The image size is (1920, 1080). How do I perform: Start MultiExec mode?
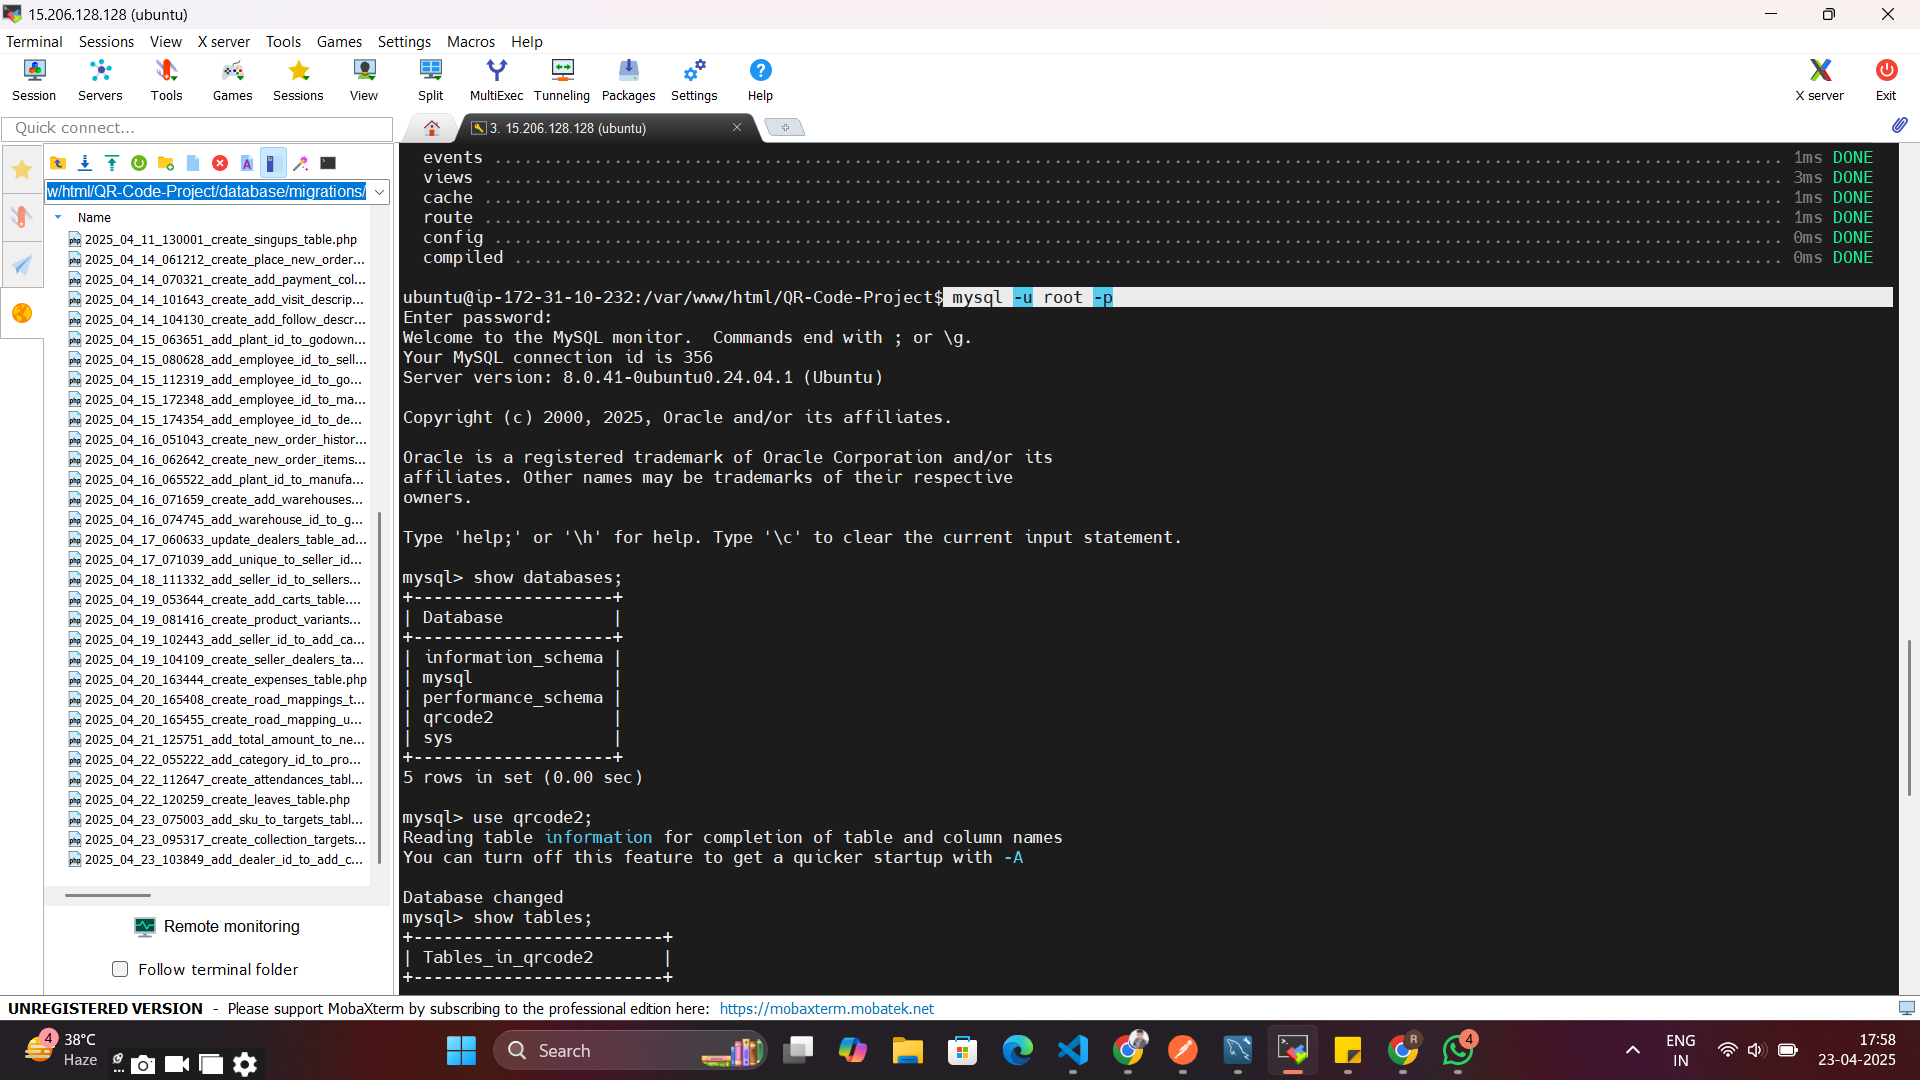pos(496,80)
